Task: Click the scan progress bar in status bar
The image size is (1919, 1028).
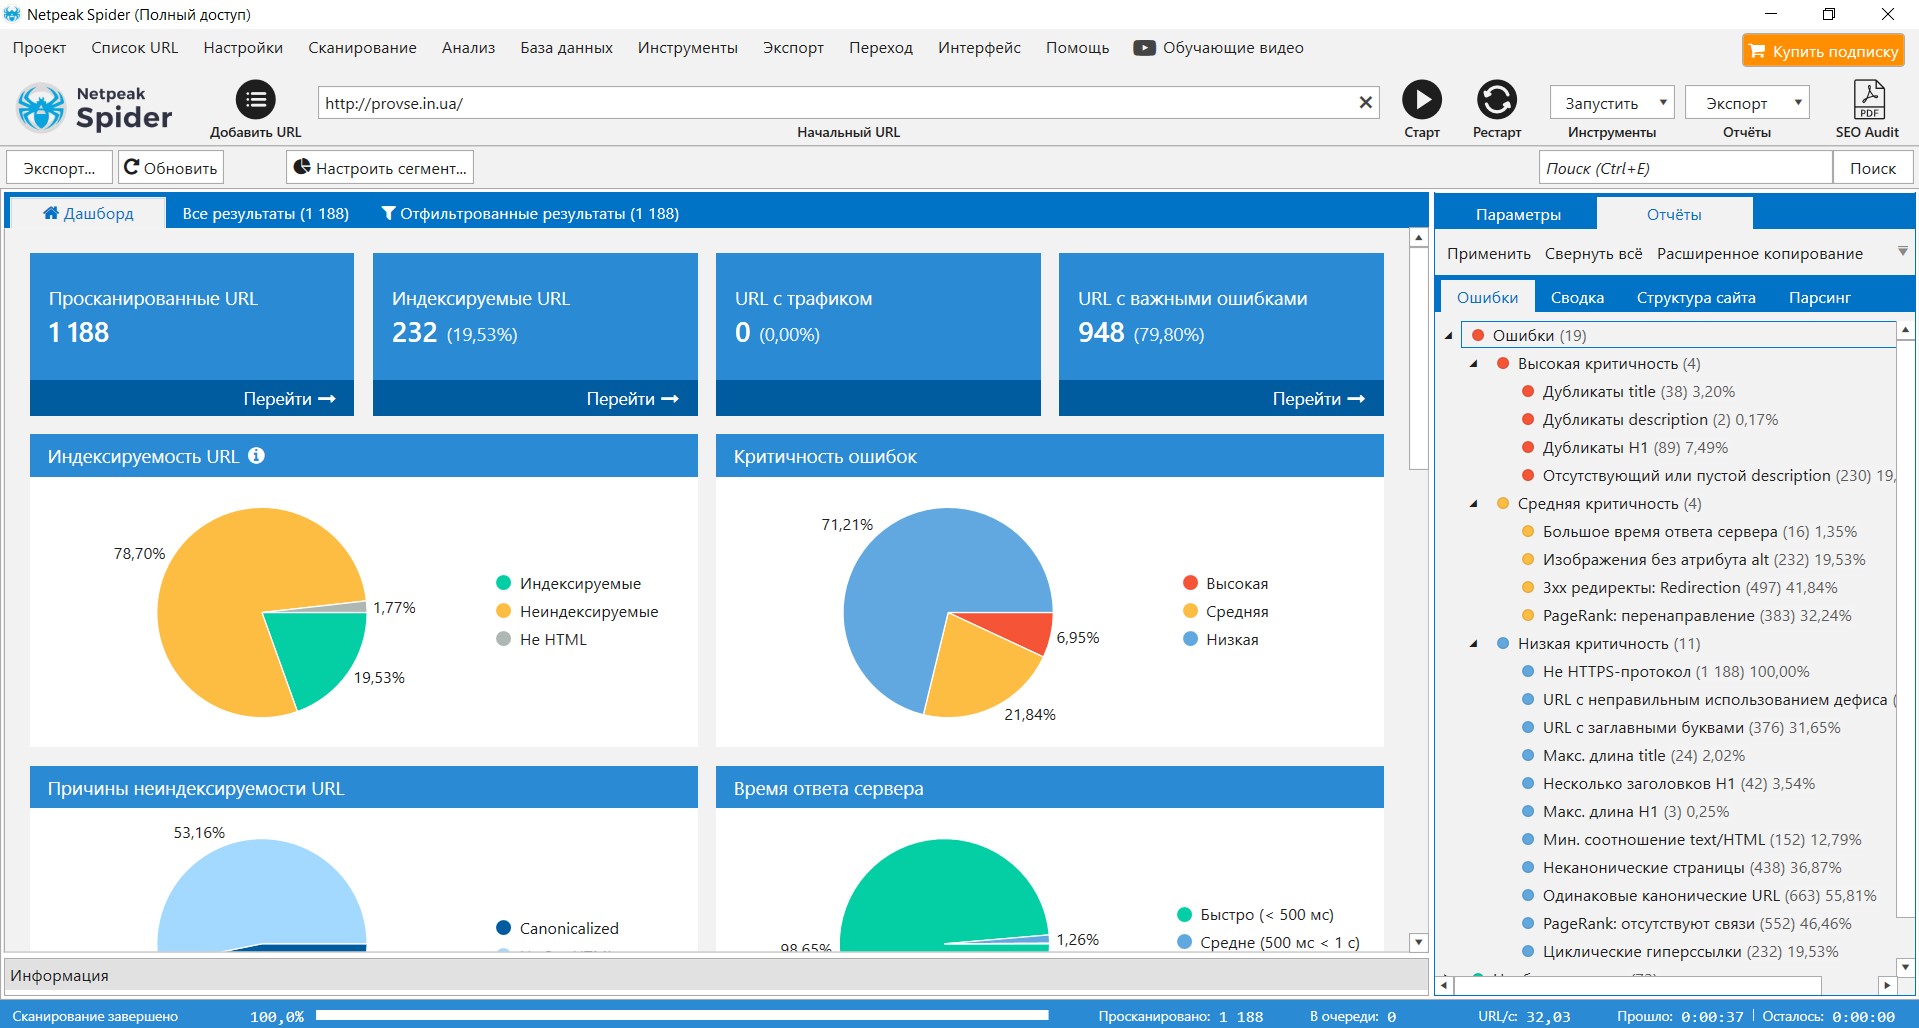Action: click(x=682, y=1015)
